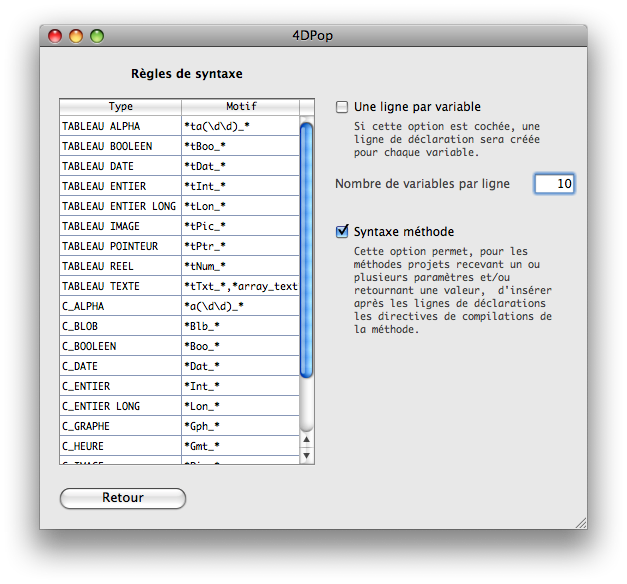
Task: Select the C_ENTIER LONG type cell
Action: pos(120,406)
